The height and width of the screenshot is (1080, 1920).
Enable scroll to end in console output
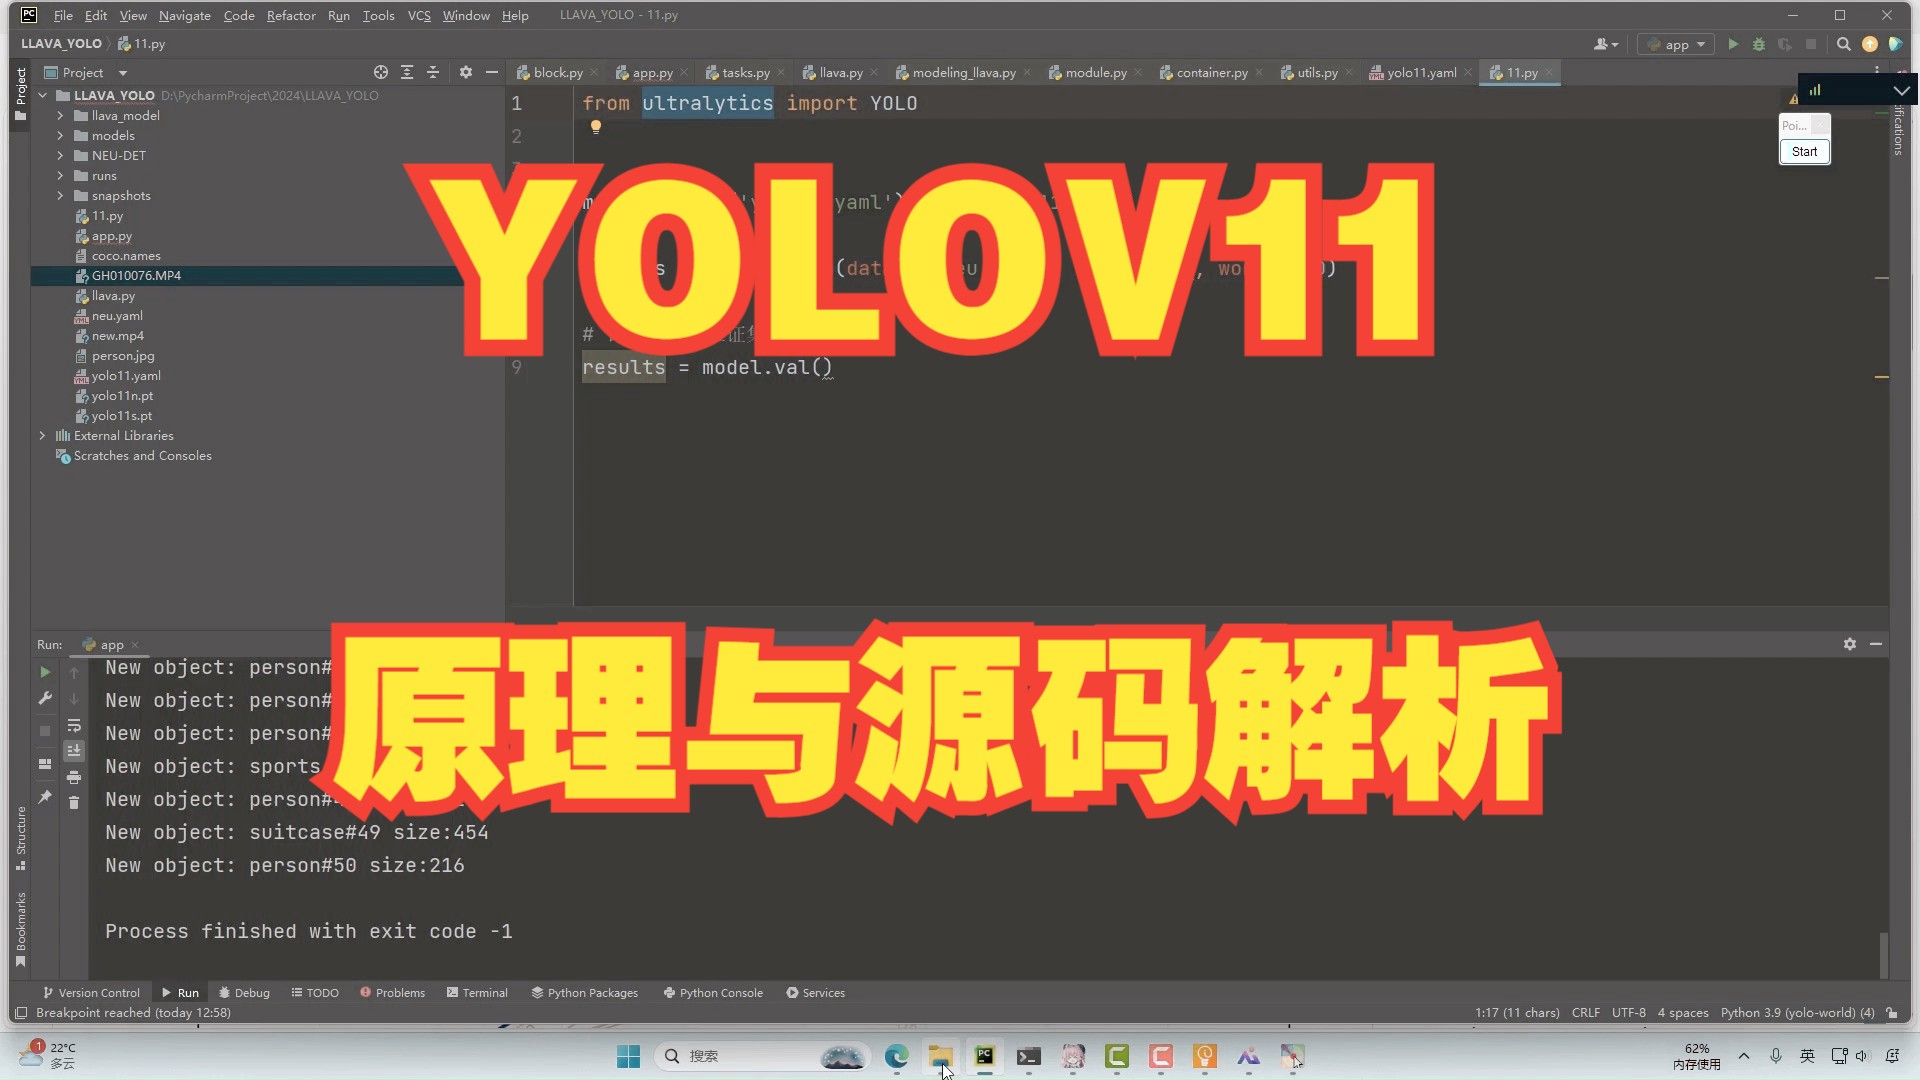tap(75, 751)
